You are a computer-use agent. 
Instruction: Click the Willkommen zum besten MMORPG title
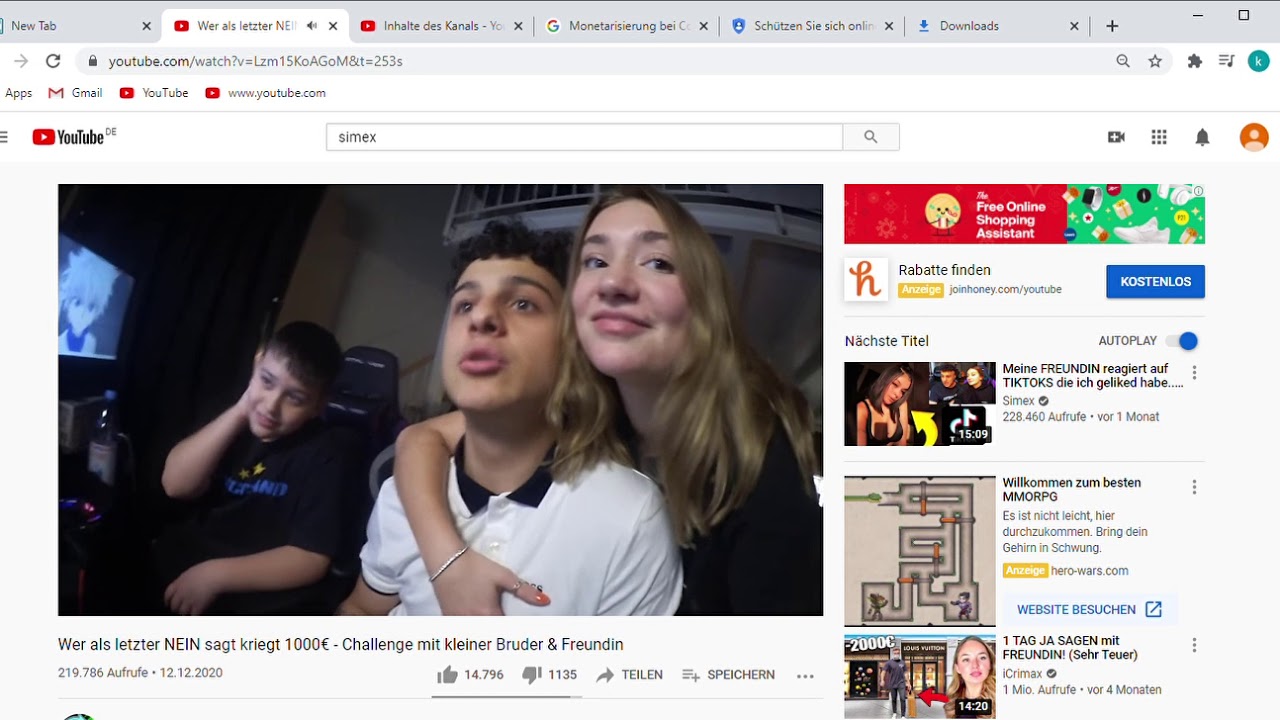tap(1072, 490)
